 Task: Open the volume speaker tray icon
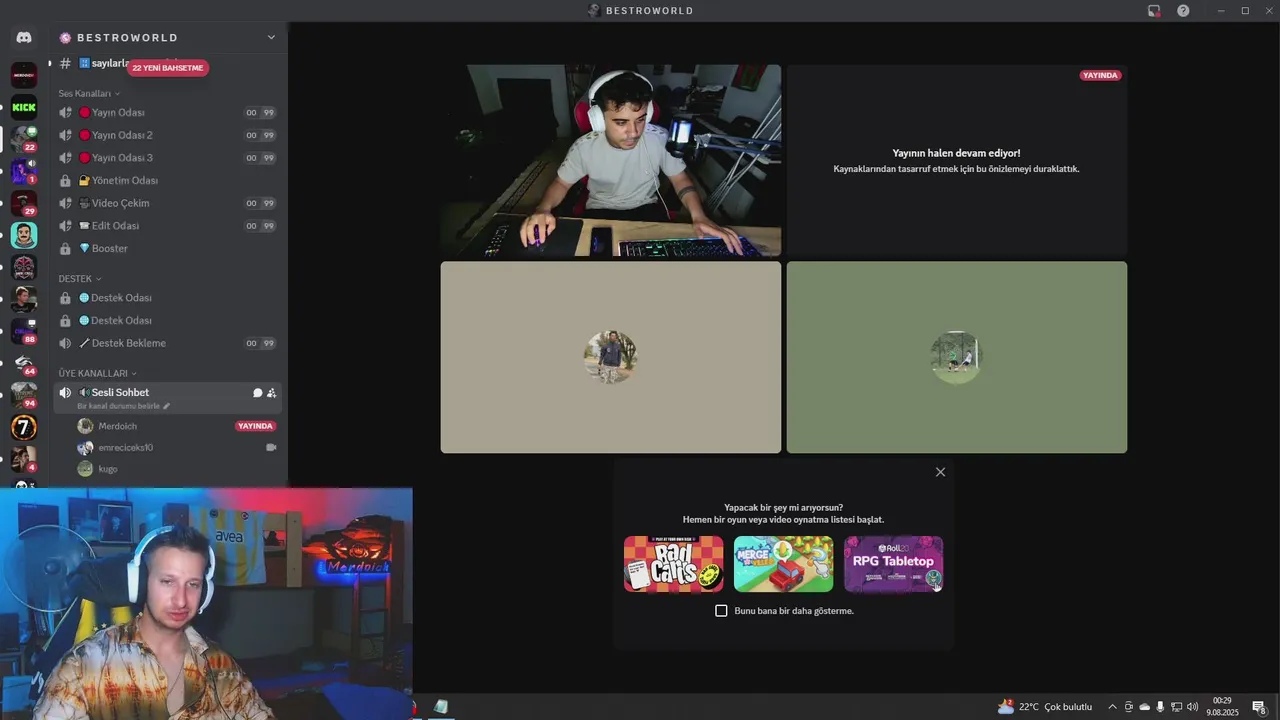pos(1193,707)
